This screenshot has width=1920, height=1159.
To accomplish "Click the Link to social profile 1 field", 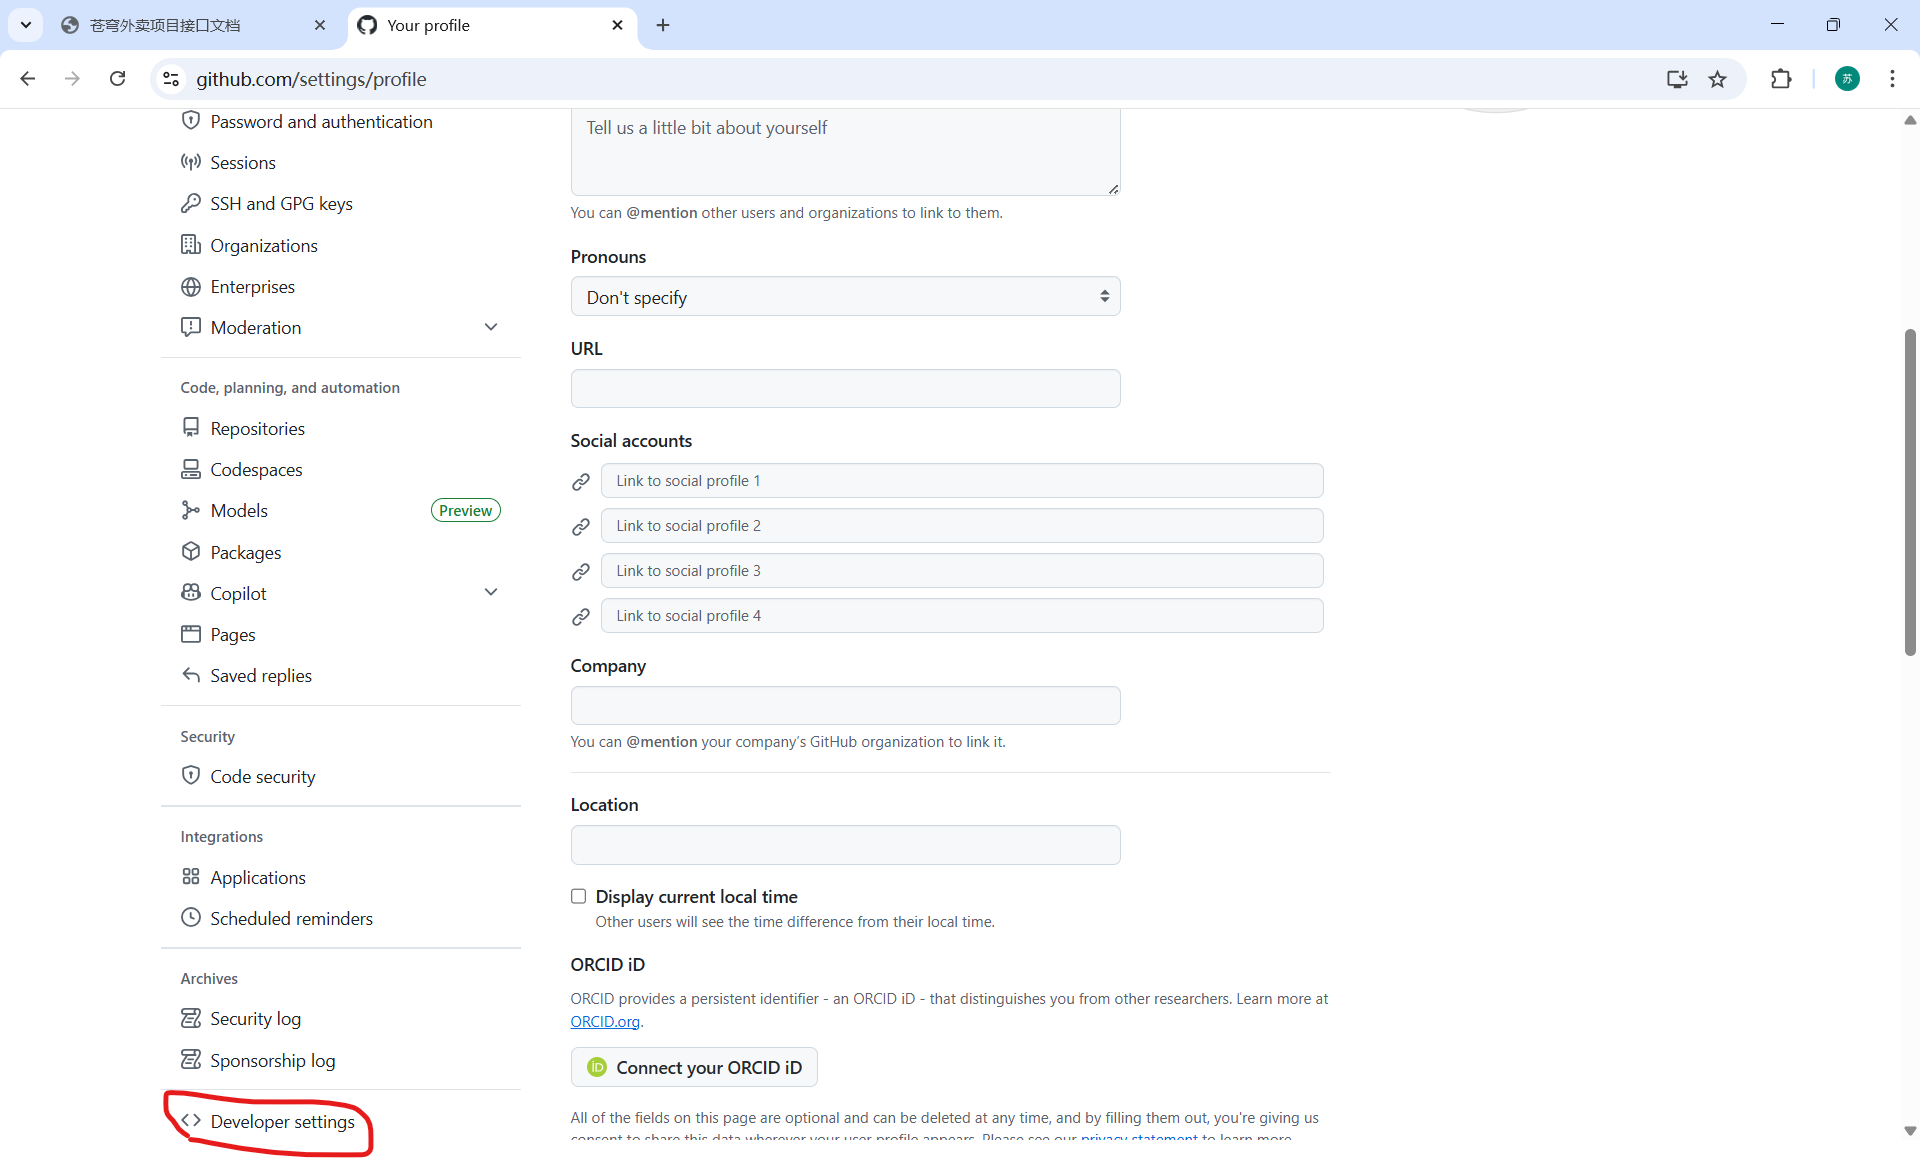I will (x=961, y=481).
